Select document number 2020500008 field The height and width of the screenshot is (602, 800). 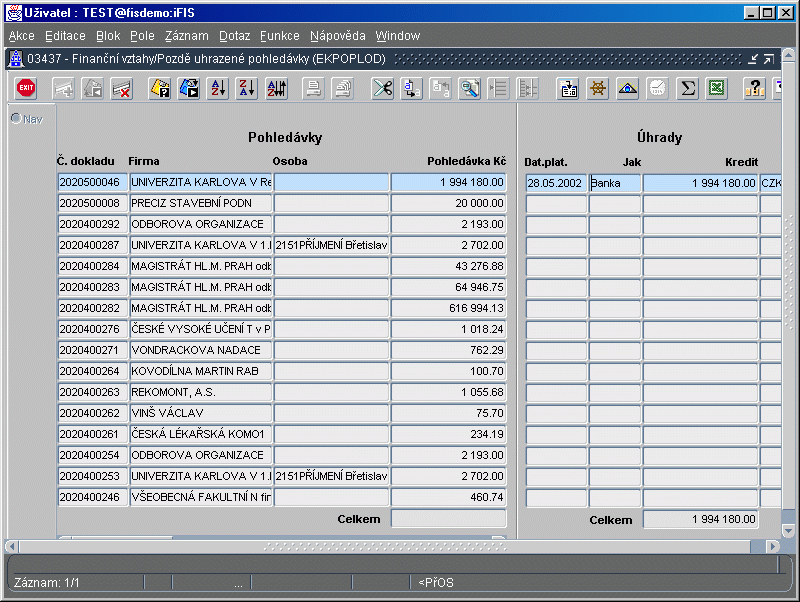pos(92,204)
